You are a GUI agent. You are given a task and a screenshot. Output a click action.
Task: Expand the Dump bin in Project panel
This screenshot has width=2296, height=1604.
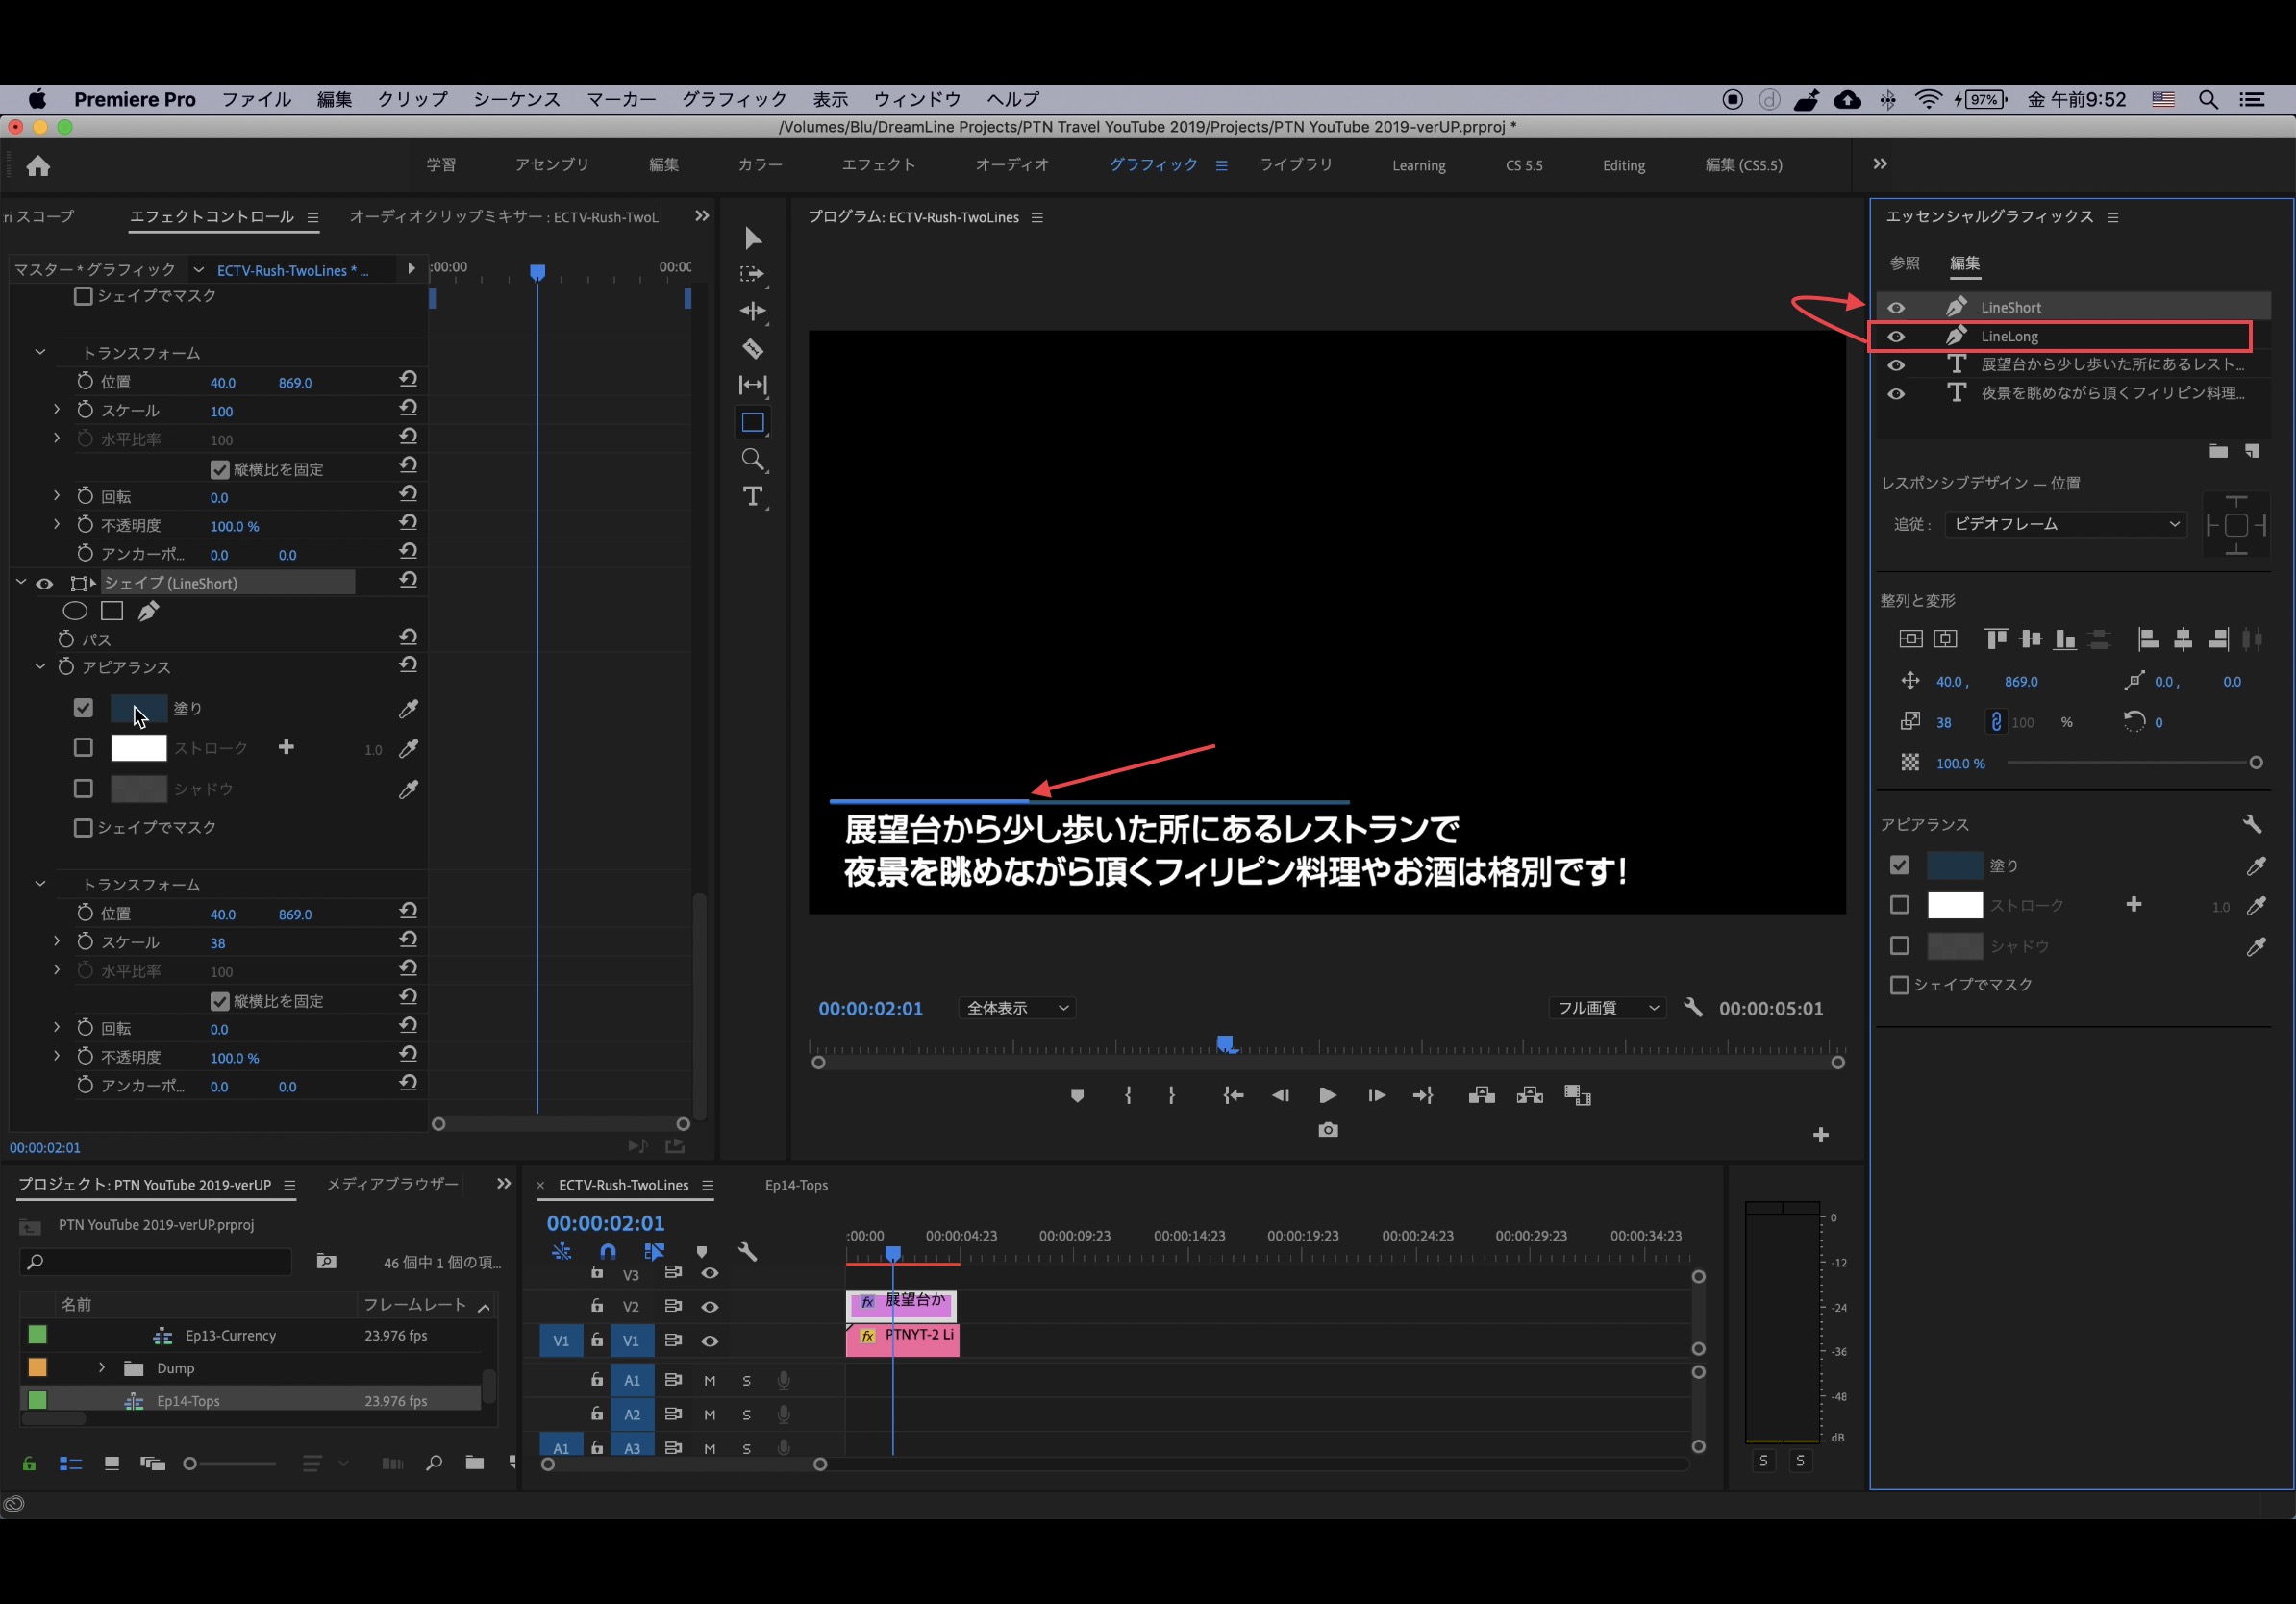click(x=101, y=1368)
